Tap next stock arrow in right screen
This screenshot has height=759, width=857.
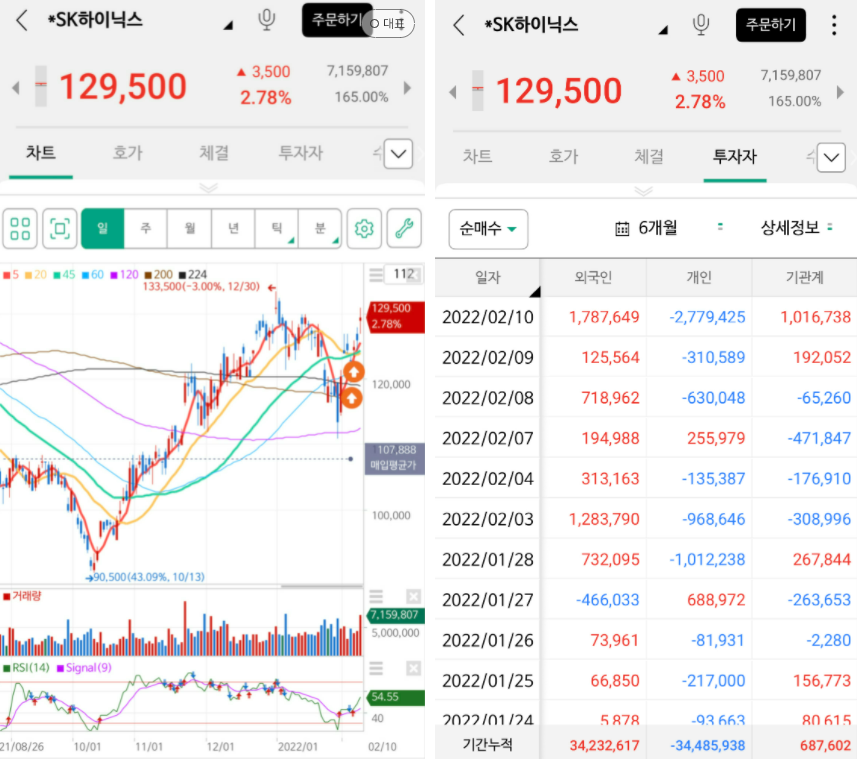coord(841,92)
